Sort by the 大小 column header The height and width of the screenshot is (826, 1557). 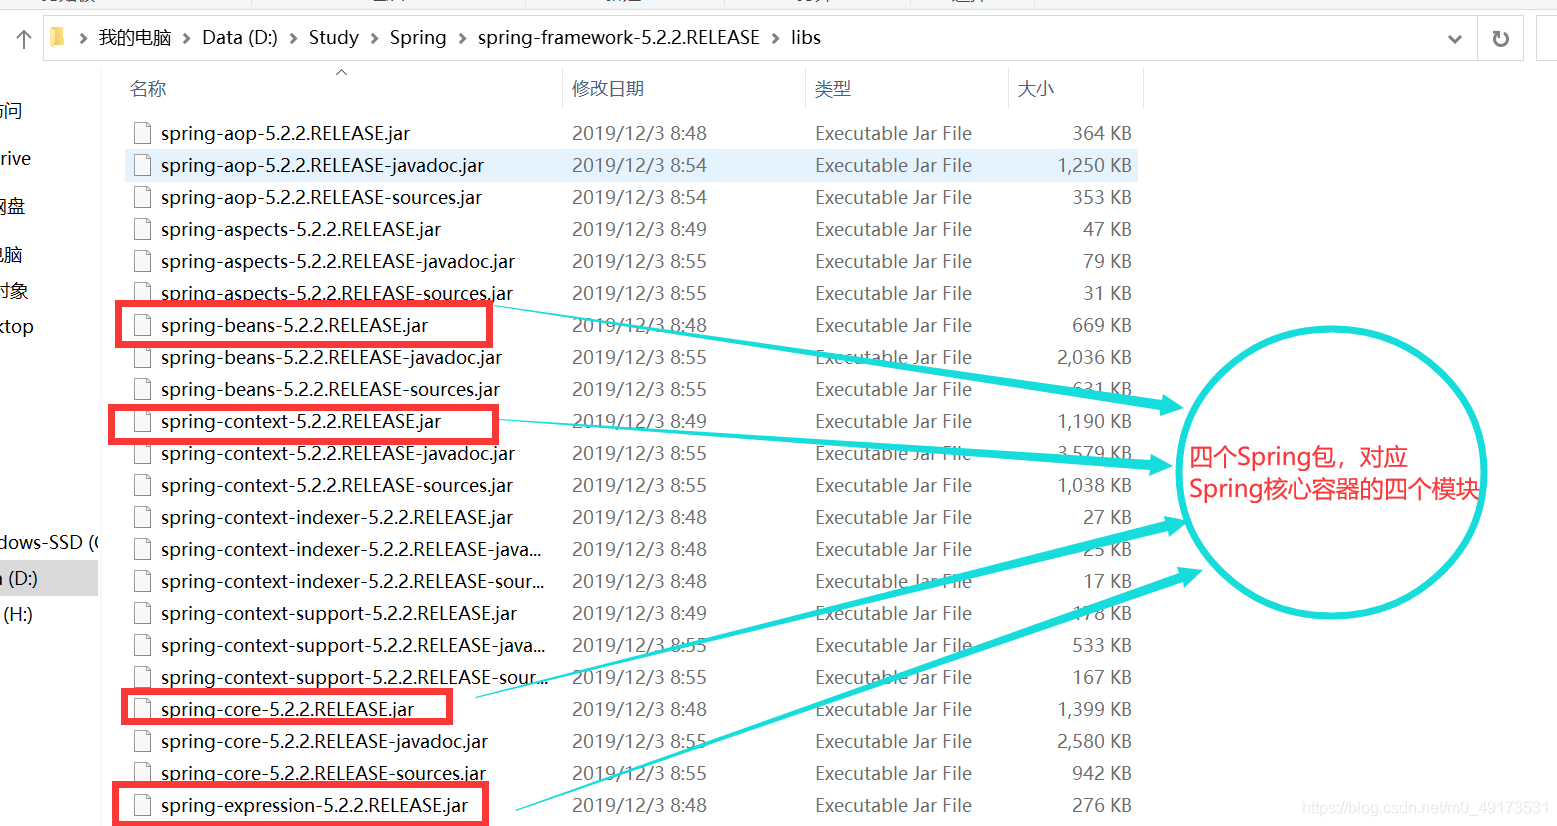pyautogui.click(x=1036, y=89)
